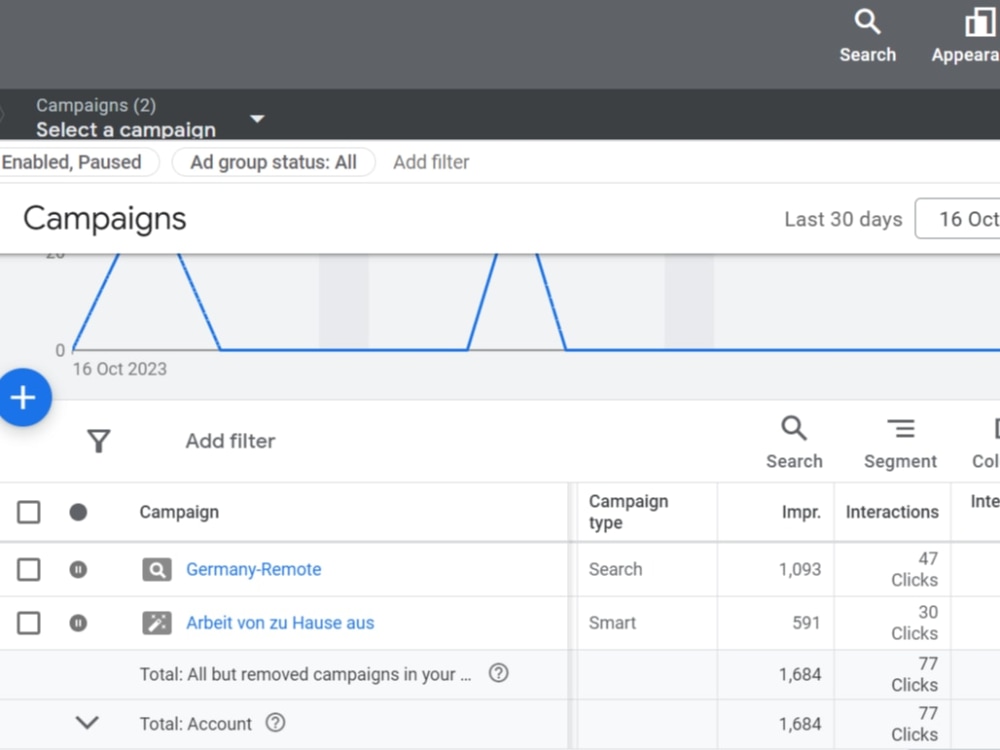Image resolution: width=1000 pixels, height=750 pixels.
Task: Open the Ad group status: All filter
Action: point(274,162)
